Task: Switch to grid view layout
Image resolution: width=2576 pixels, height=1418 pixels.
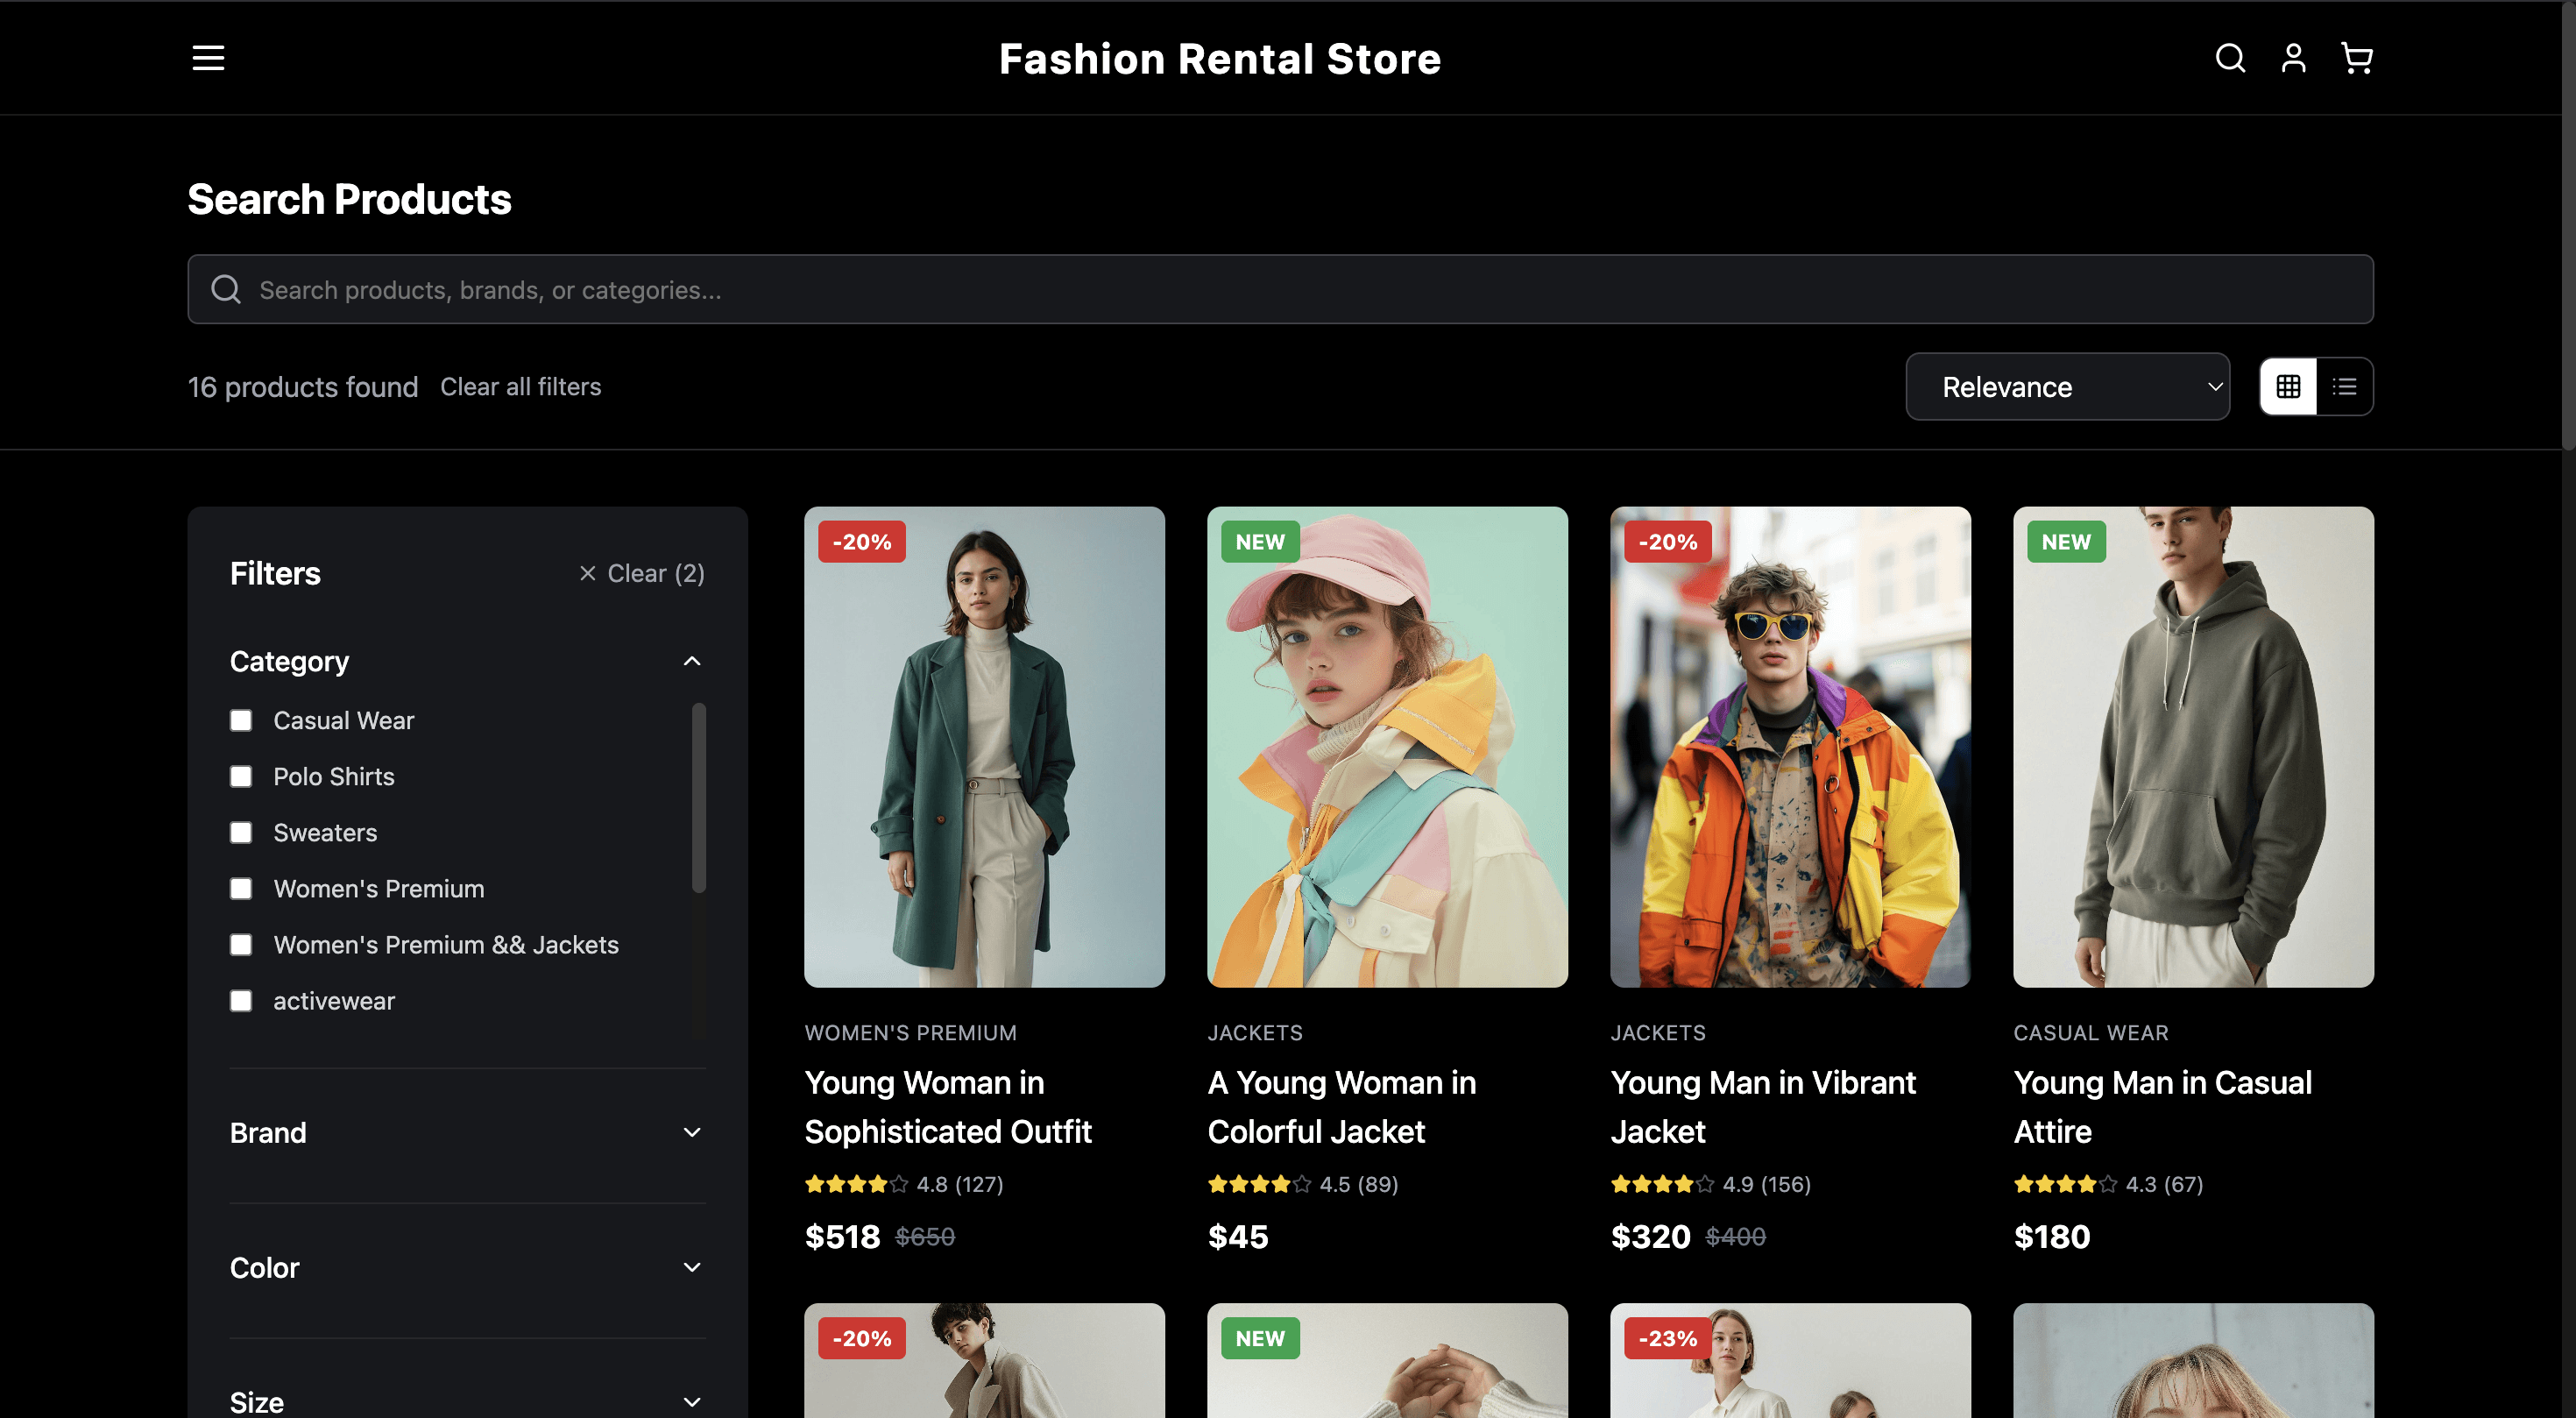Action: tap(2288, 386)
